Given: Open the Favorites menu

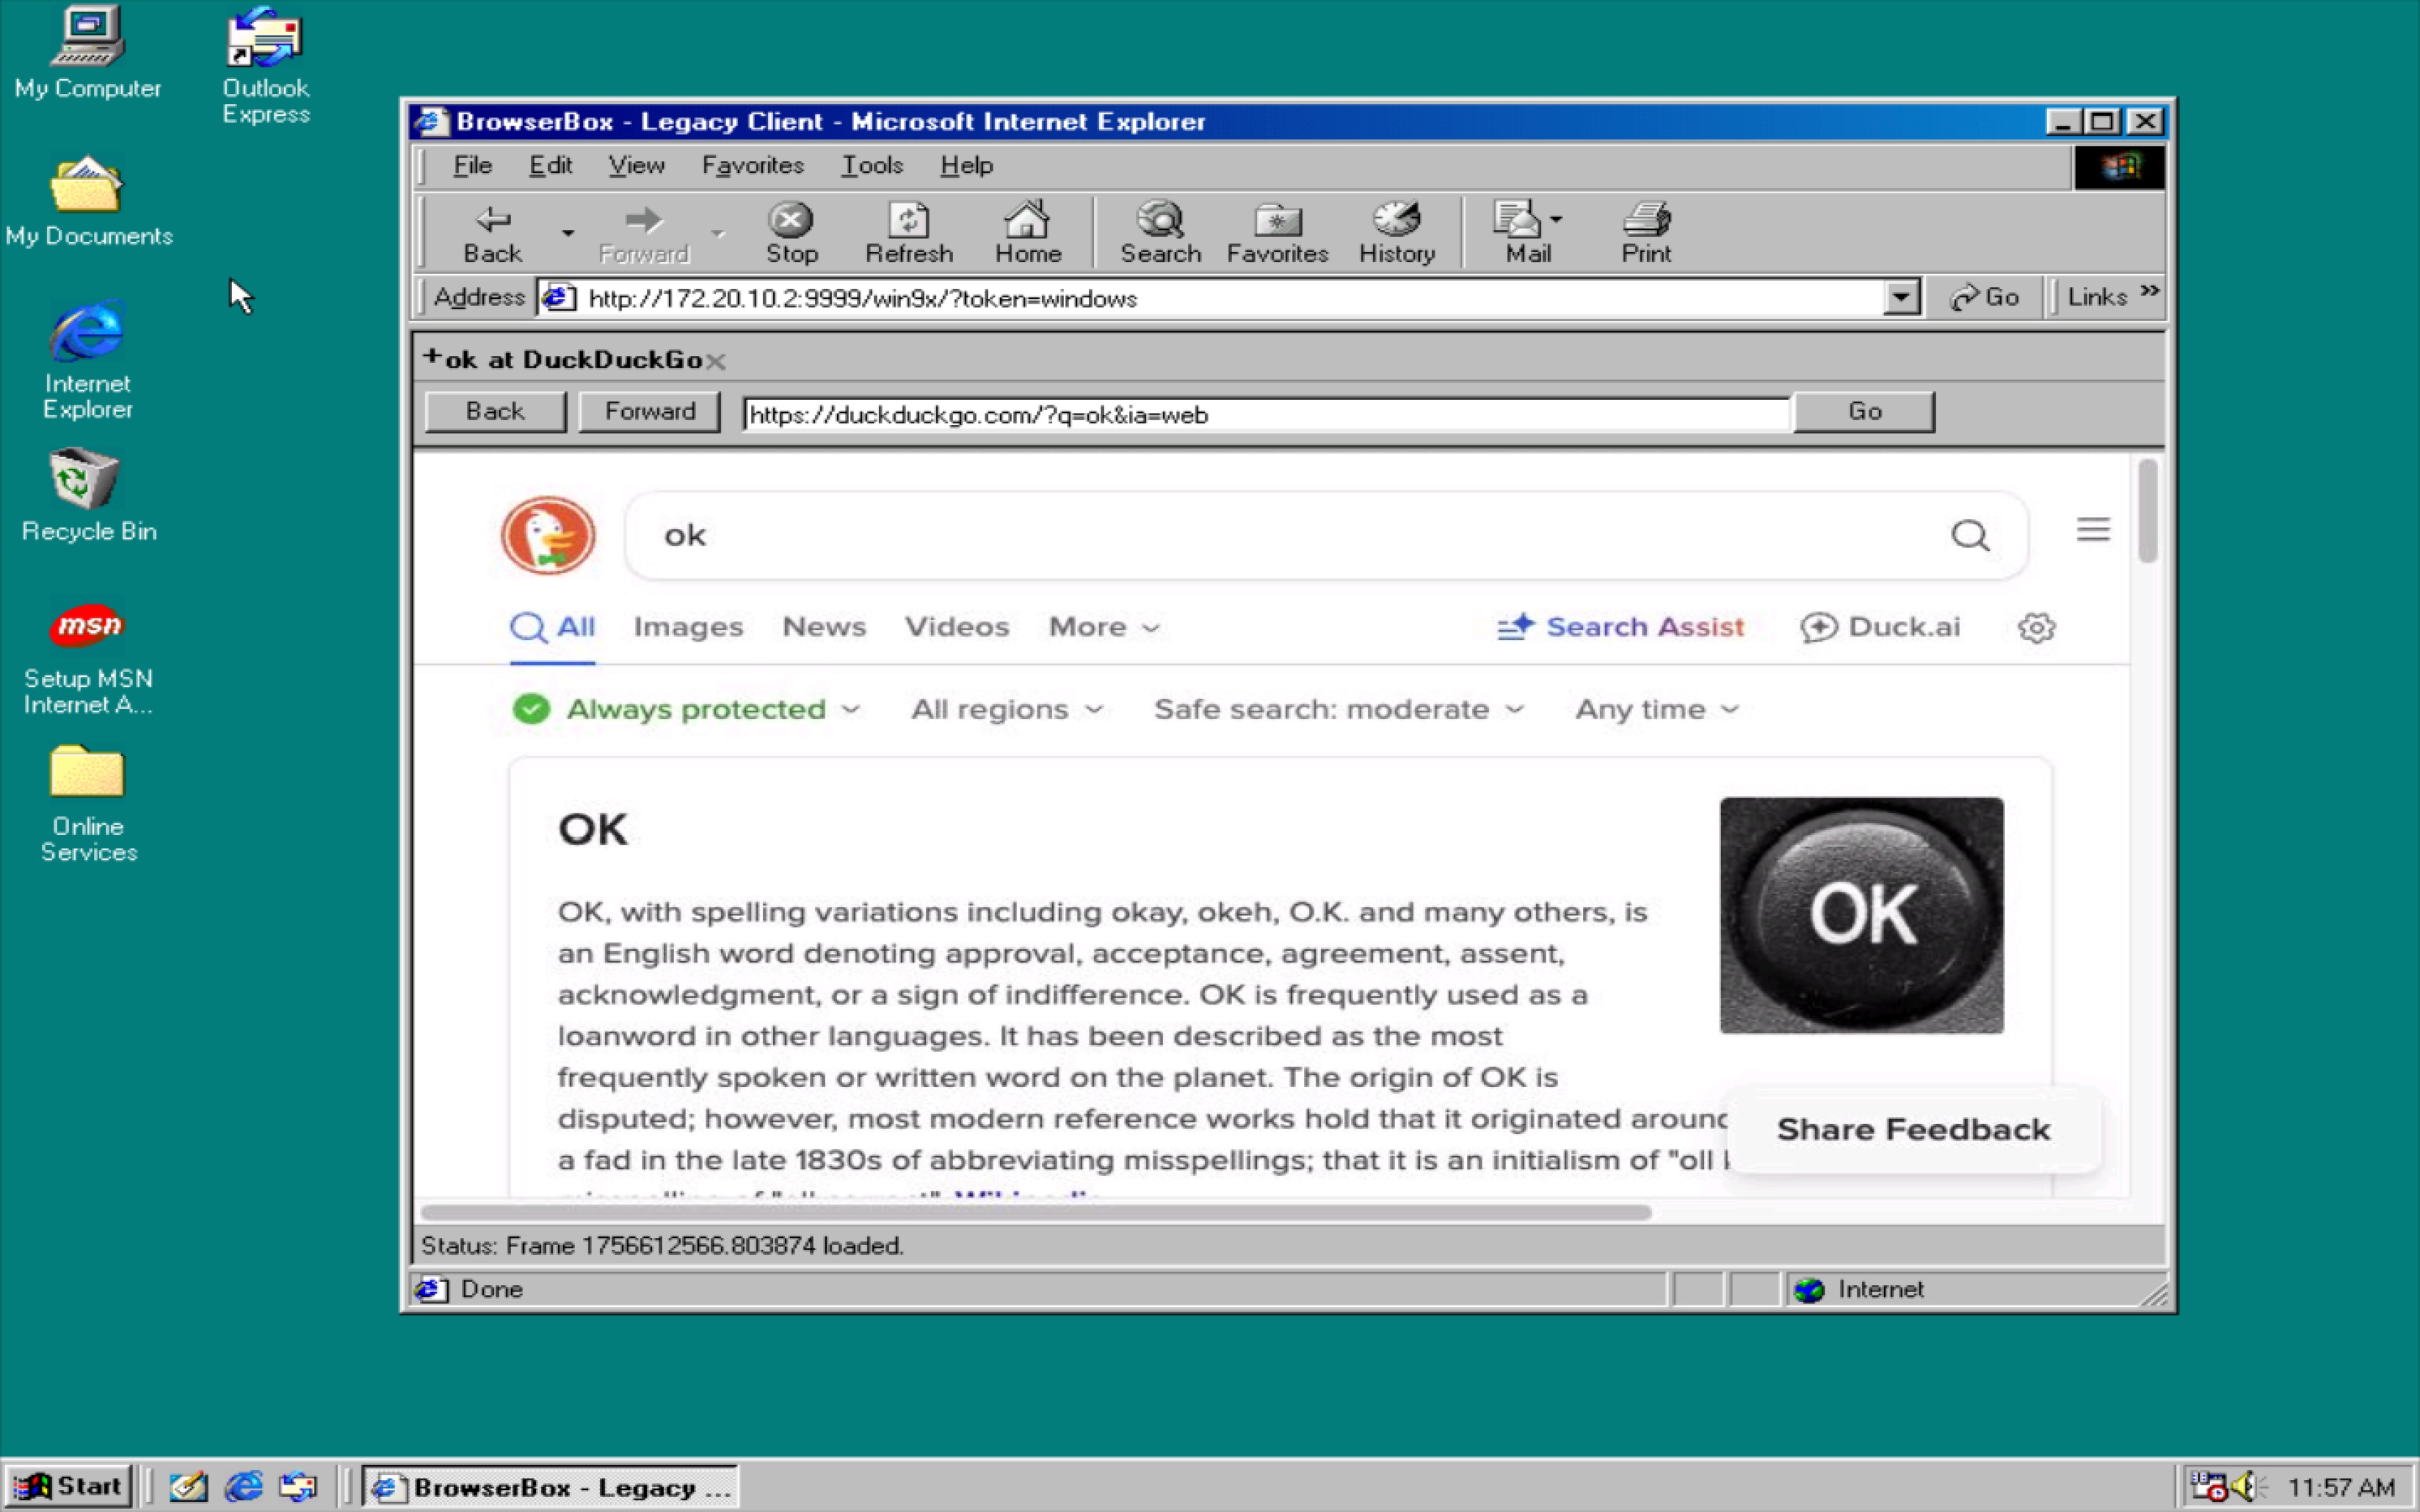Looking at the screenshot, I should click(752, 165).
